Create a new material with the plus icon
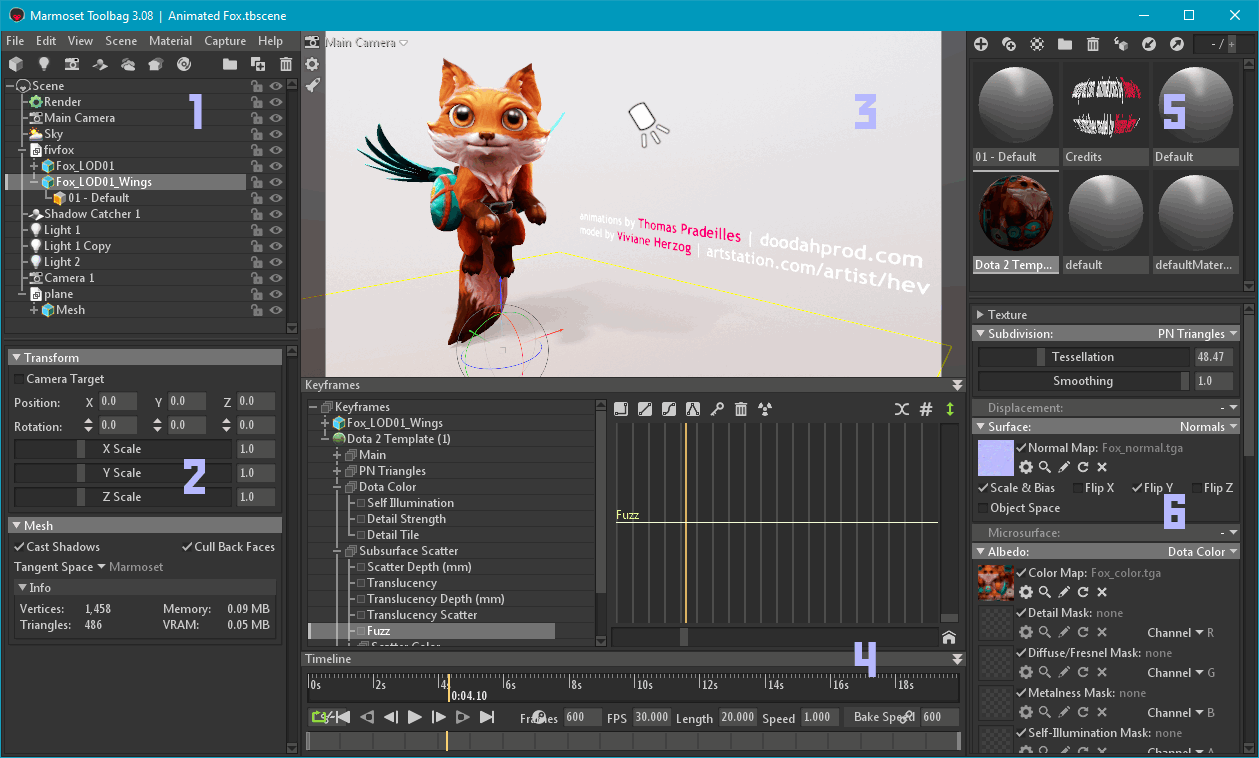 coord(980,44)
